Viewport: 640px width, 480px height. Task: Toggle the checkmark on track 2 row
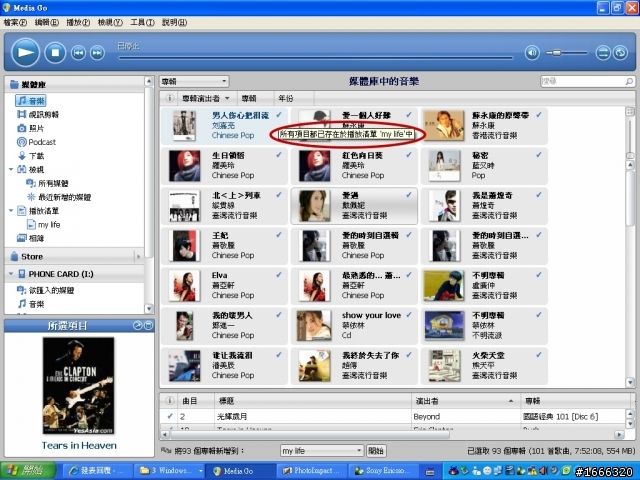pos(169,416)
